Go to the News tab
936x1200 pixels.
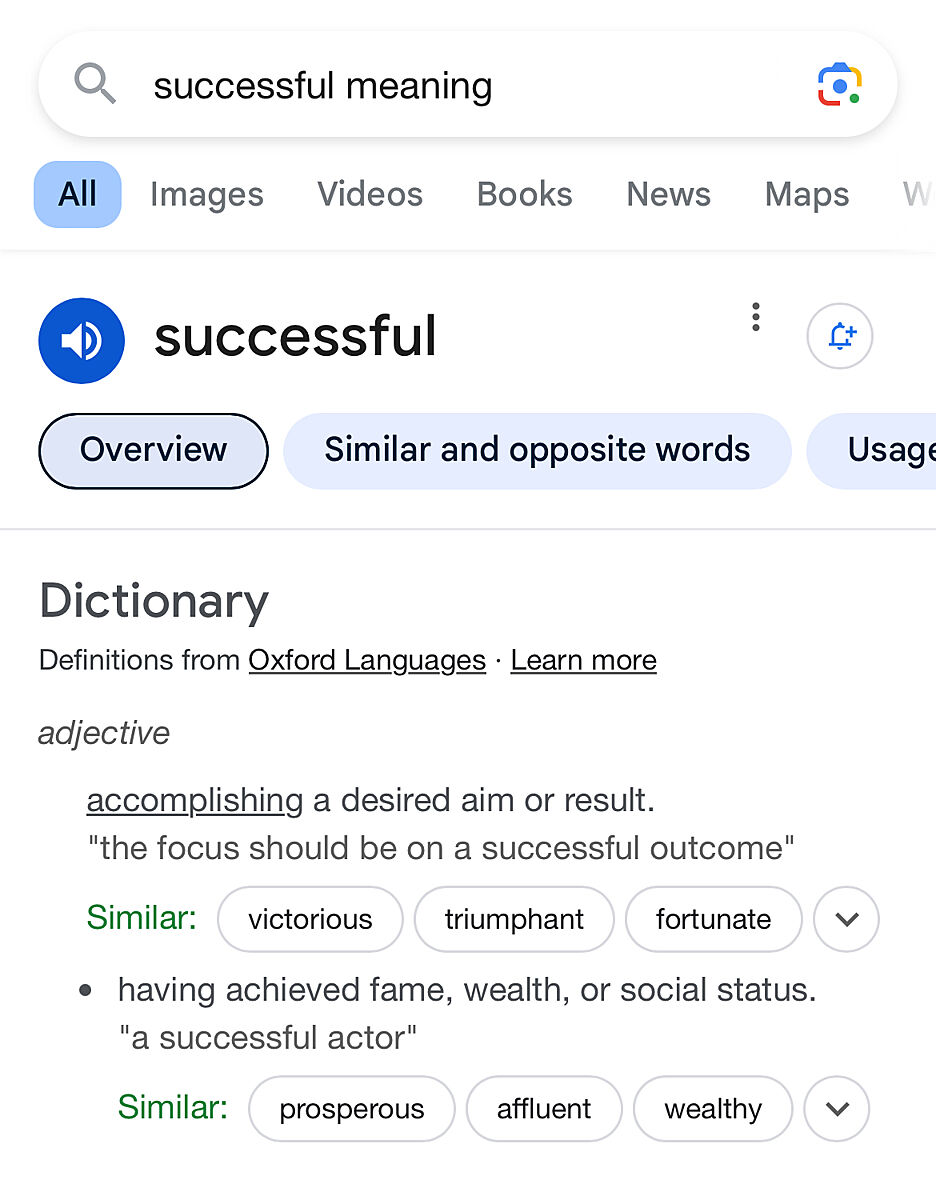(x=668, y=194)
